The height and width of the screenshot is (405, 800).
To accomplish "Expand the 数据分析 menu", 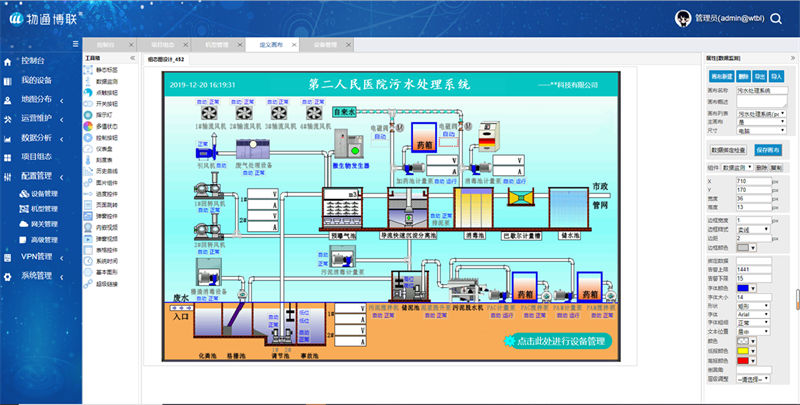I will pyautogui.click(x=38, y=137).
